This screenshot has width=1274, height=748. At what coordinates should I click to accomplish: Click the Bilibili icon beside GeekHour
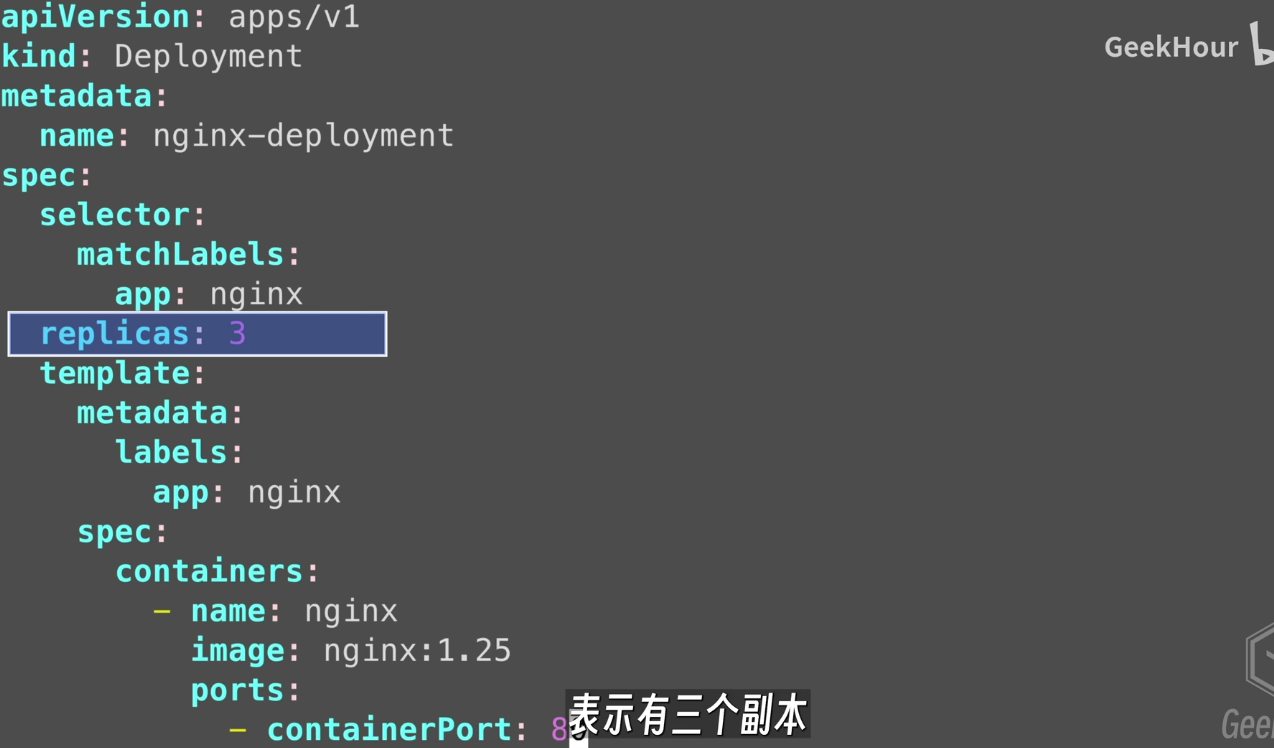(x=1261, y=45)
